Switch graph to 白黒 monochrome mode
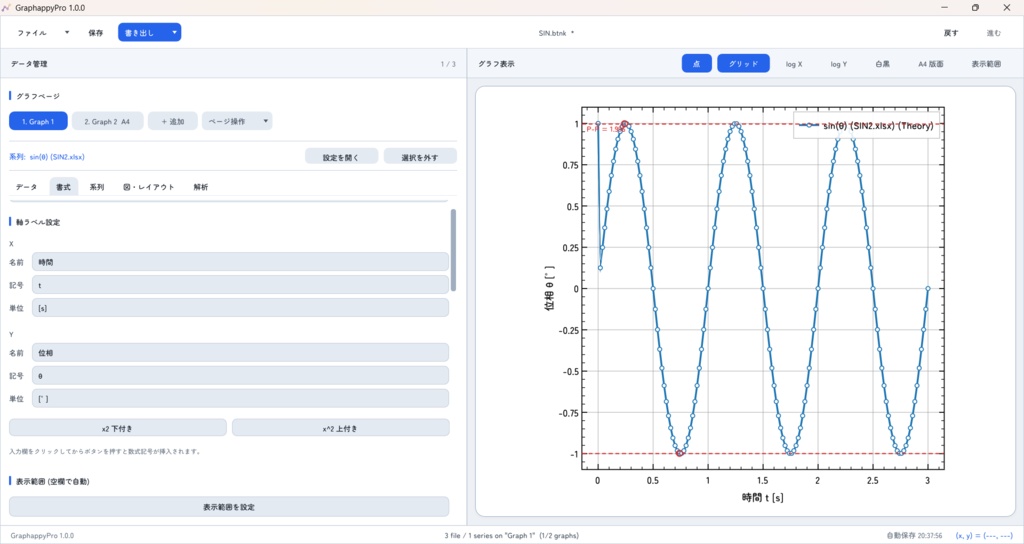 pyautogui.click(x=882, y=64)
